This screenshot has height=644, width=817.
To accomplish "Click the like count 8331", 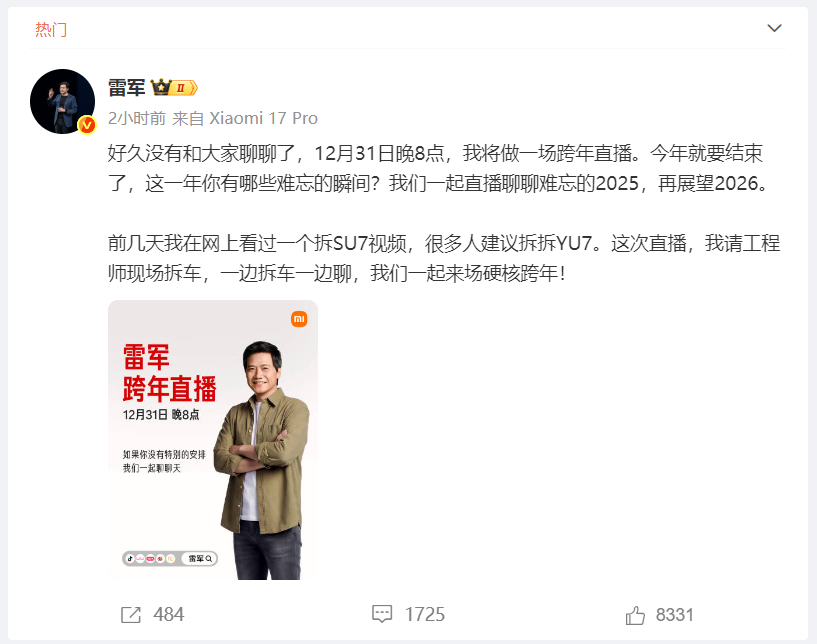I will (x=674, y=615).
